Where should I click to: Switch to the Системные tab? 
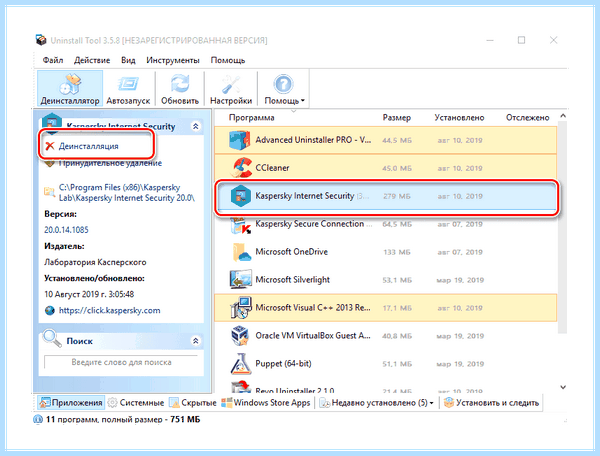point(136,402)
